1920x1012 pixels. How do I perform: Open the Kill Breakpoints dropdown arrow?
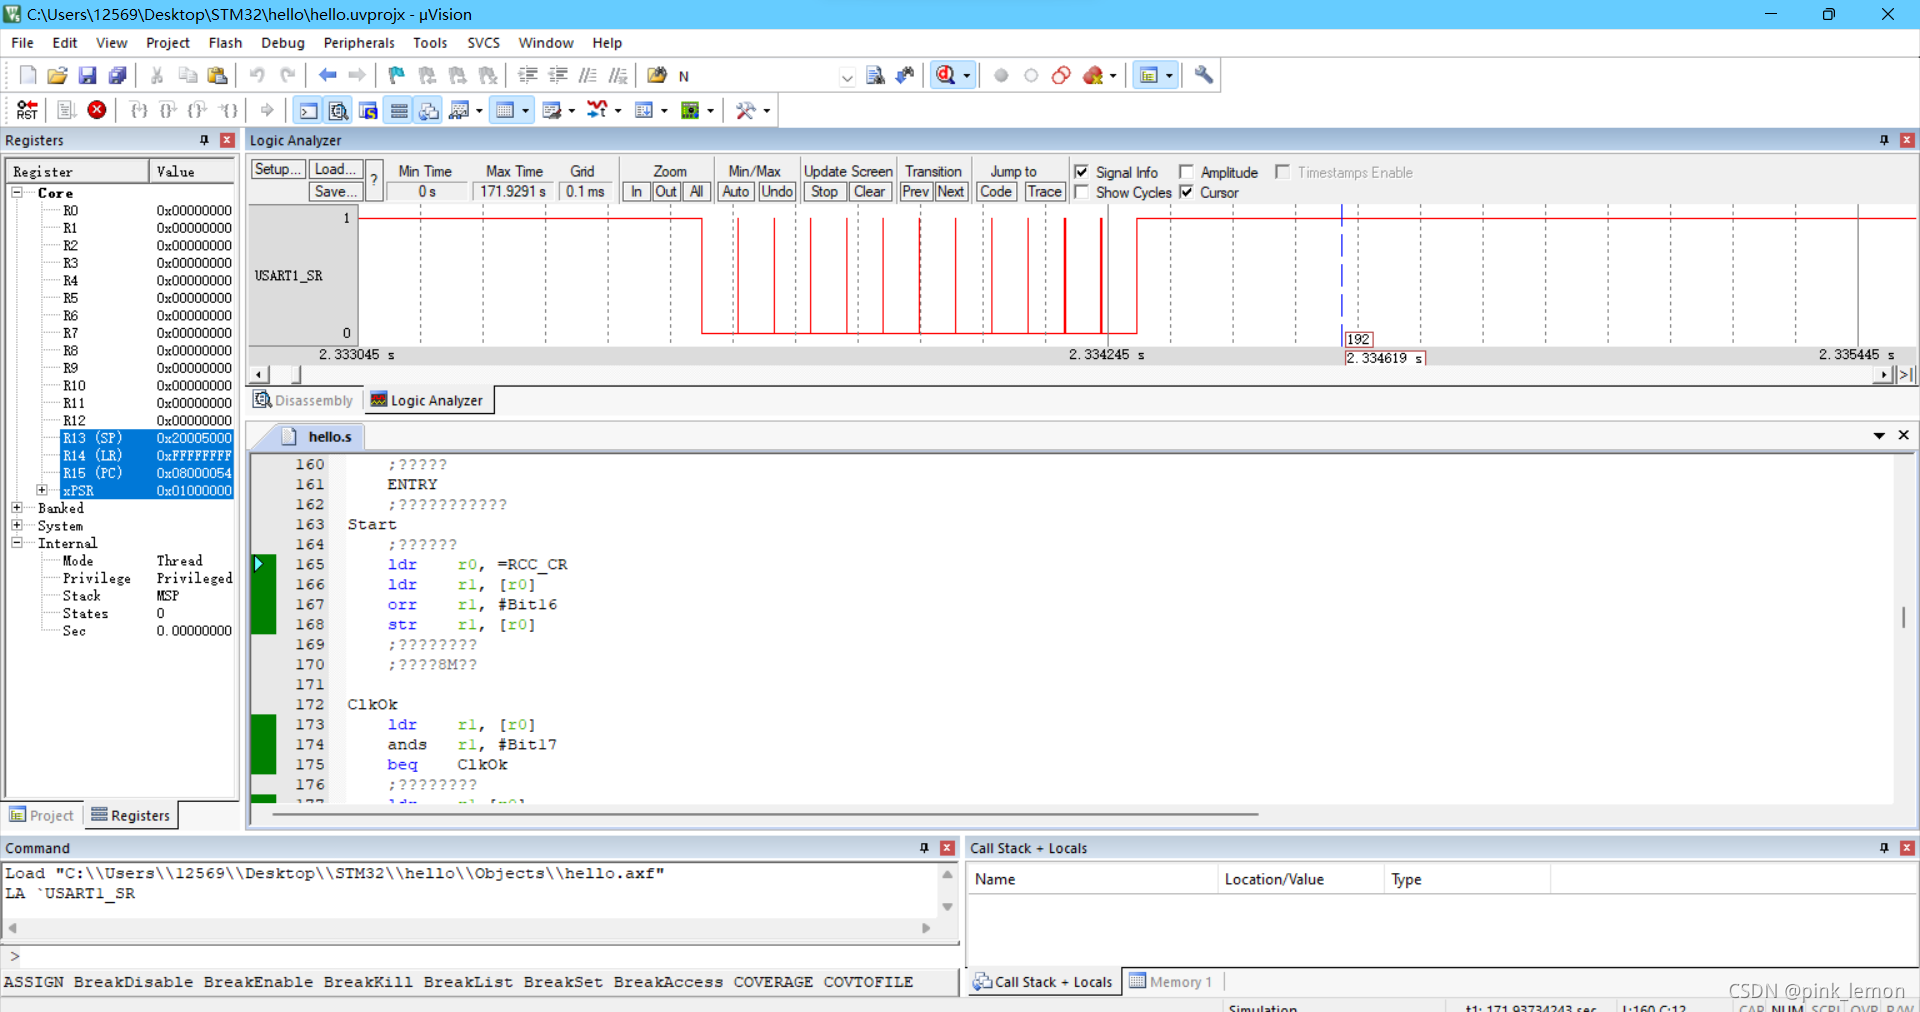coord(1113,76)
